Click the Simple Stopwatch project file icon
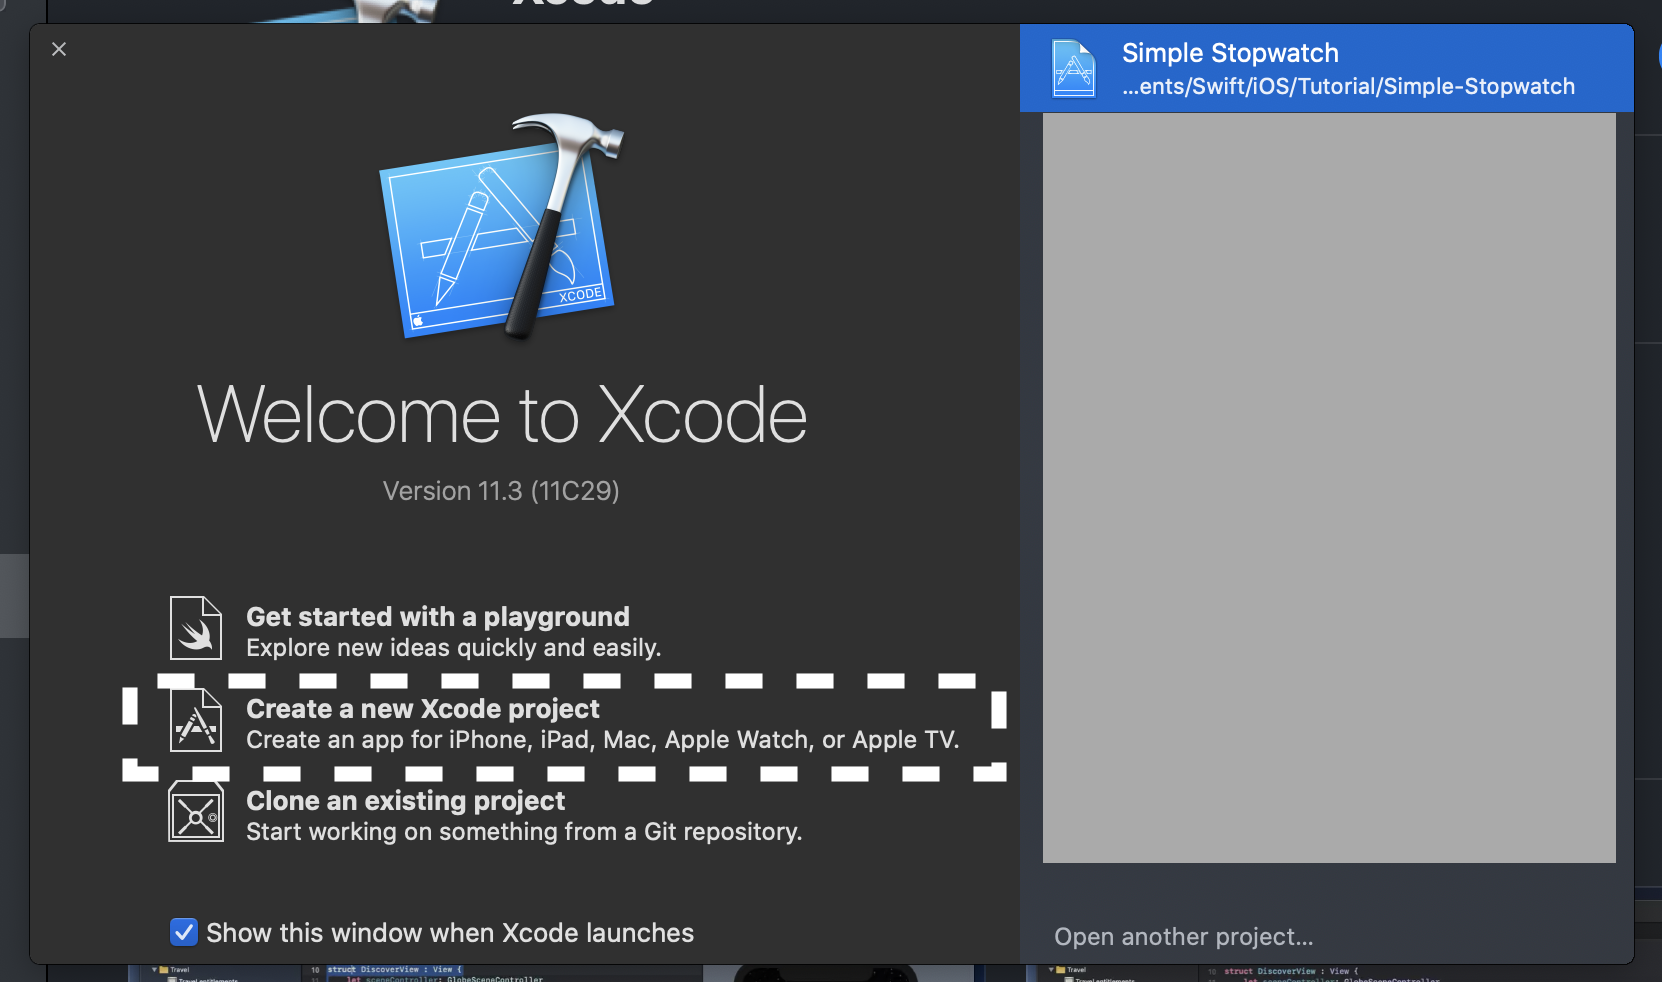This screenshot has height=982, width=1662. coord(1074,69)
